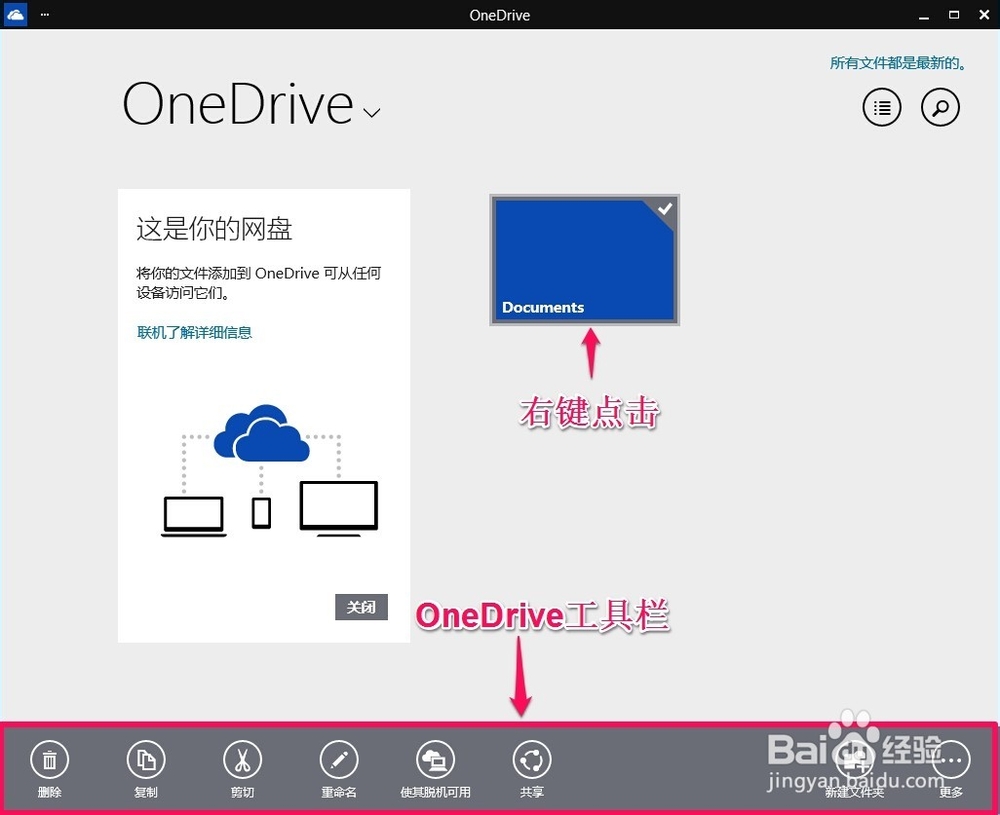Maximize the OneDrive window
This screenshot has width=1000, height=815.
[954, 15]
